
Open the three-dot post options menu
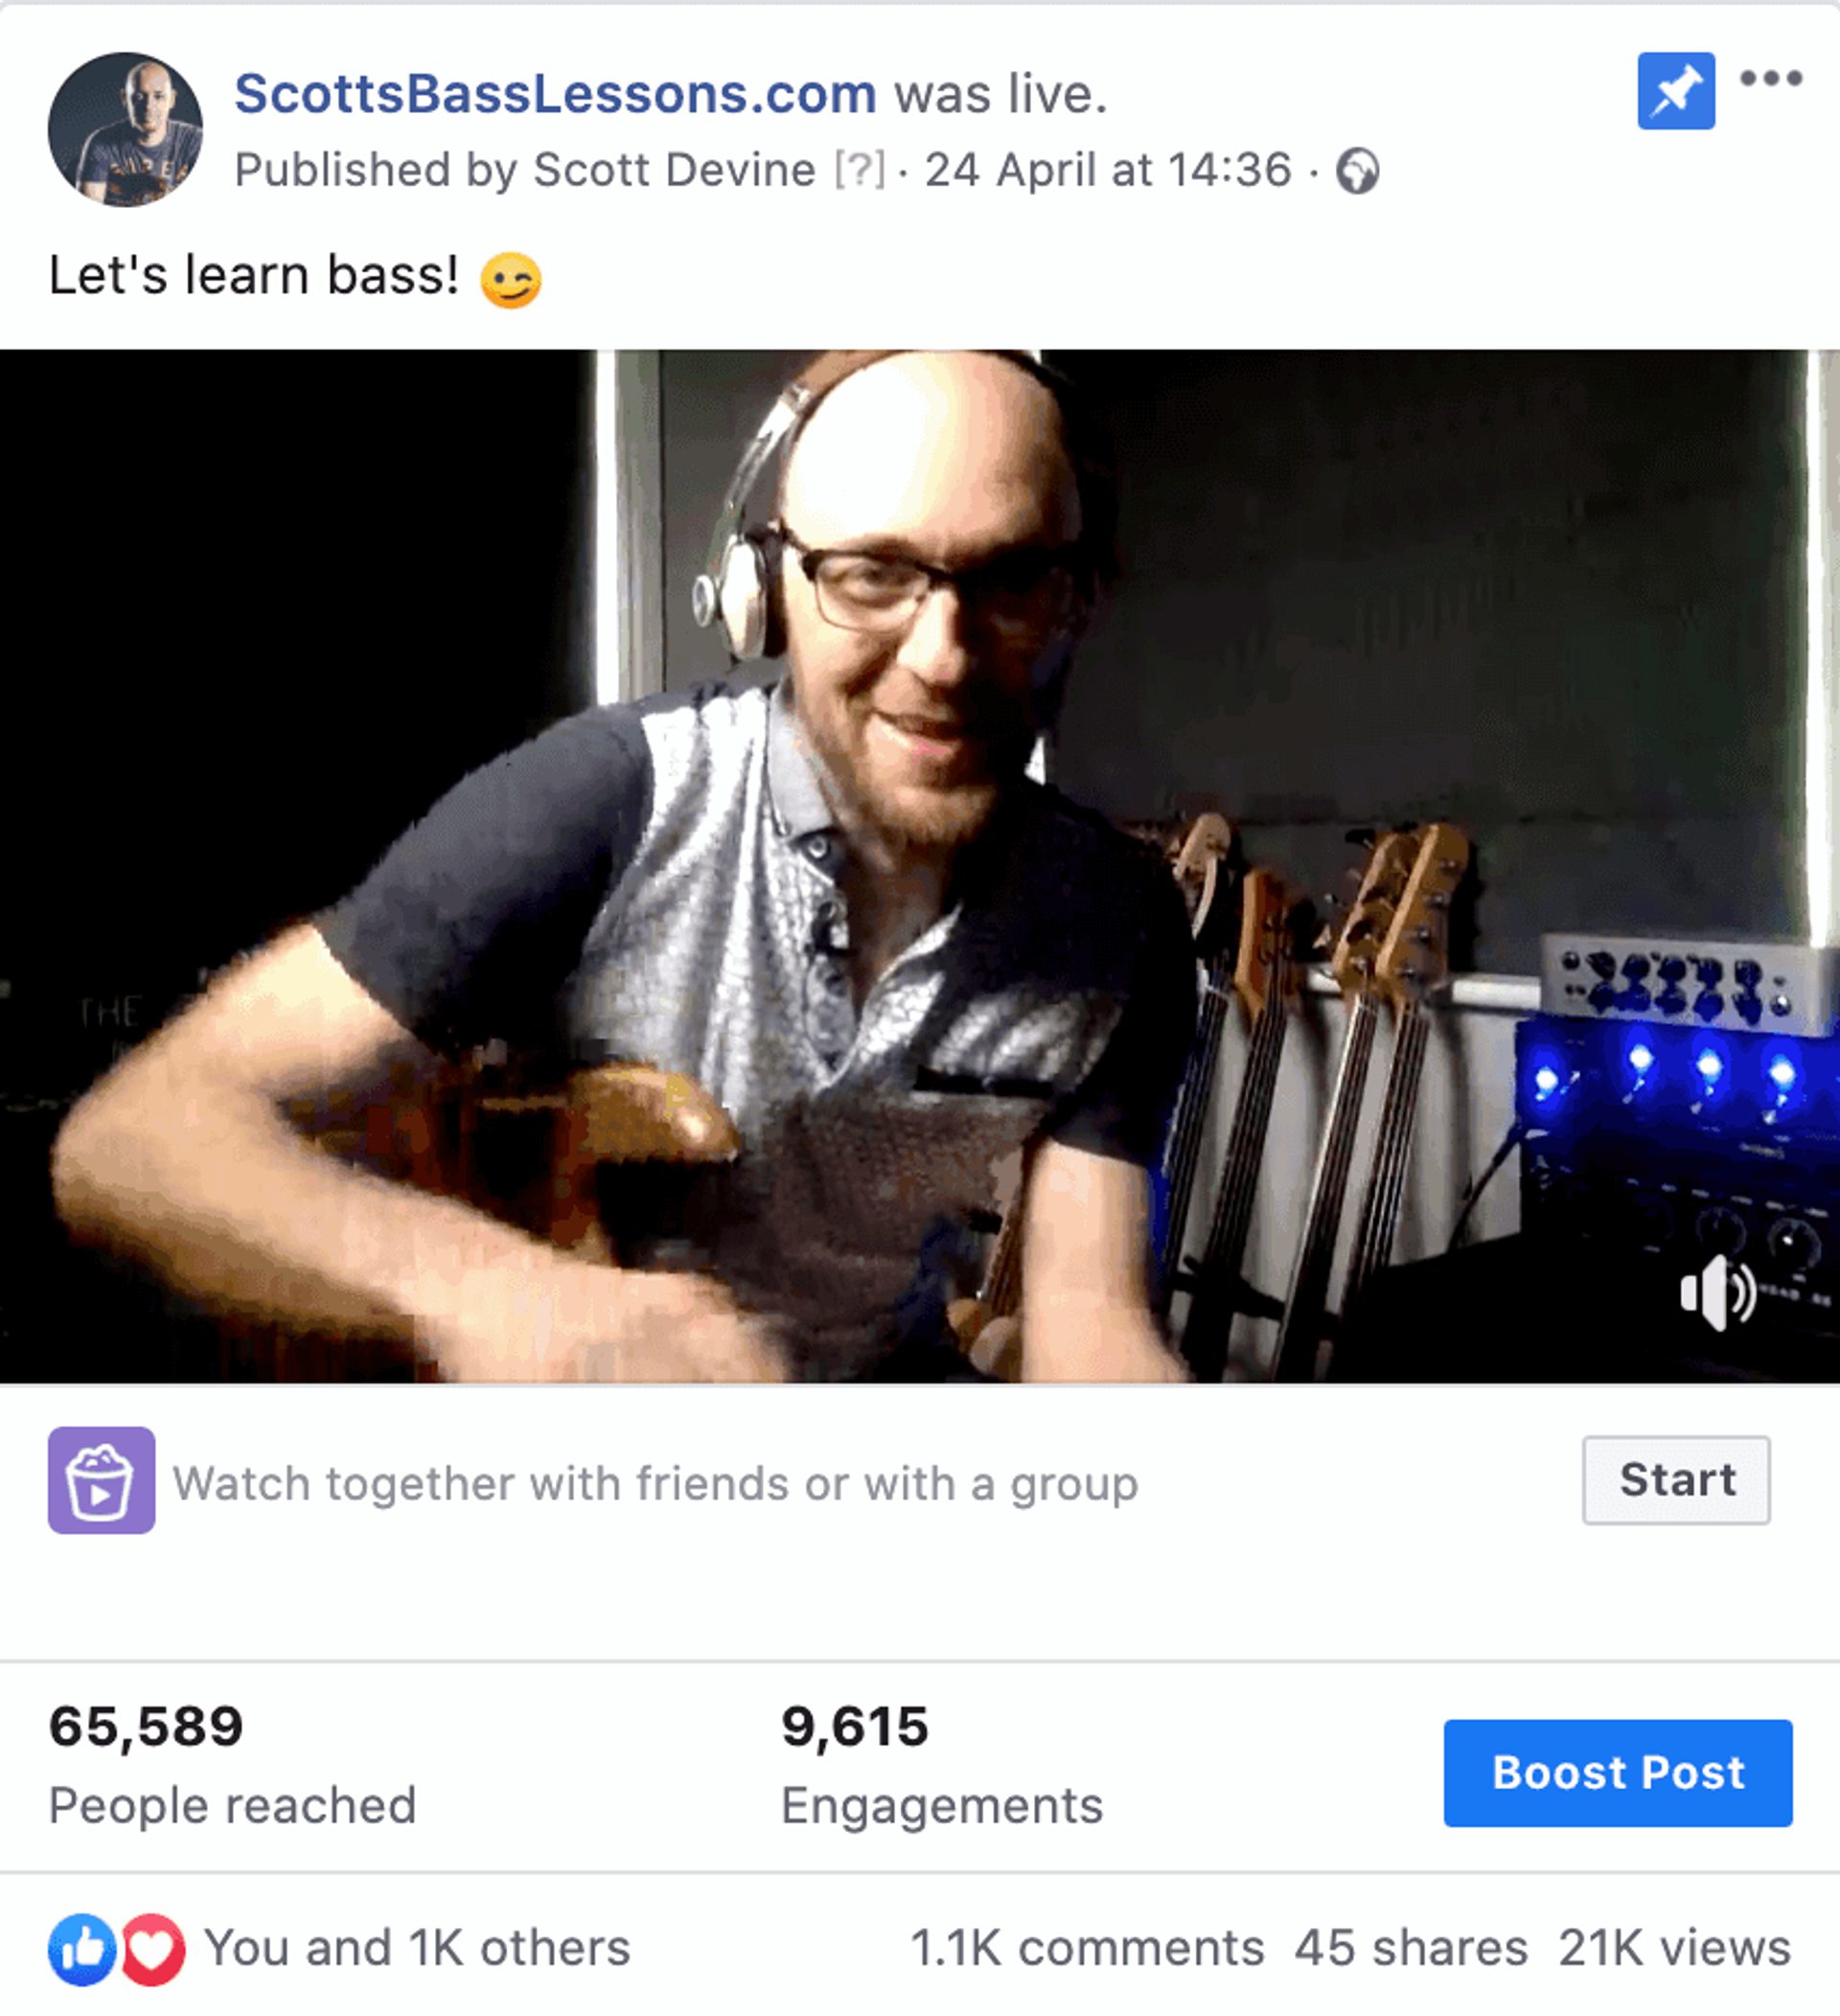coord(1771,78)
